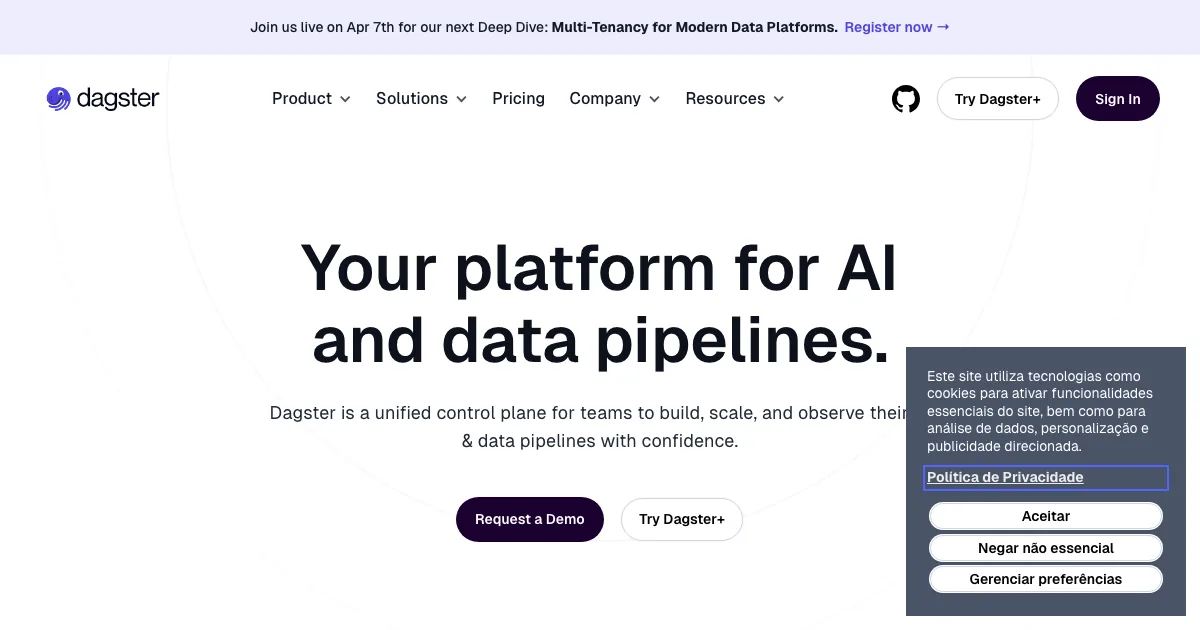Select the Resources menu label
The height and width of the screenshot is (630, 1200).
pyautogui.click(x=725, y=99)
